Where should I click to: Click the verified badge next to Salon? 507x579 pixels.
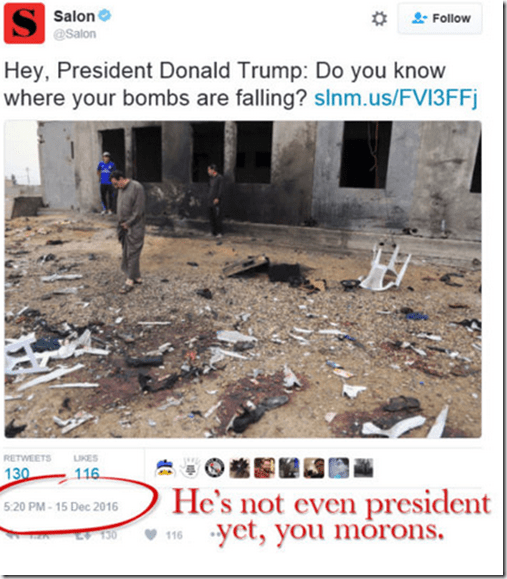point(105,16)
